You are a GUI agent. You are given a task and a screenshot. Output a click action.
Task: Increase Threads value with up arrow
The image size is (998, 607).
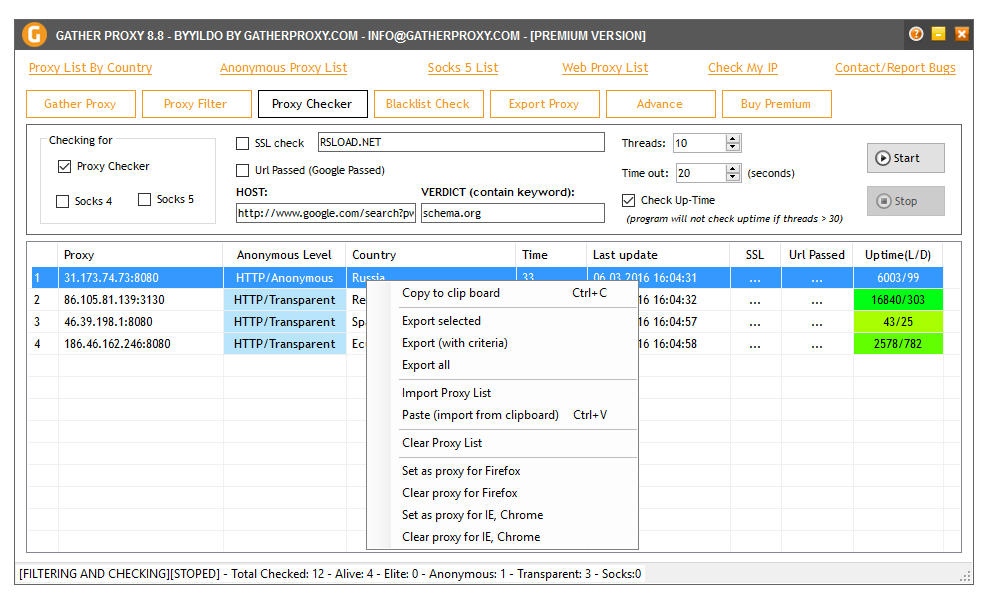click(x=733, y=139)
